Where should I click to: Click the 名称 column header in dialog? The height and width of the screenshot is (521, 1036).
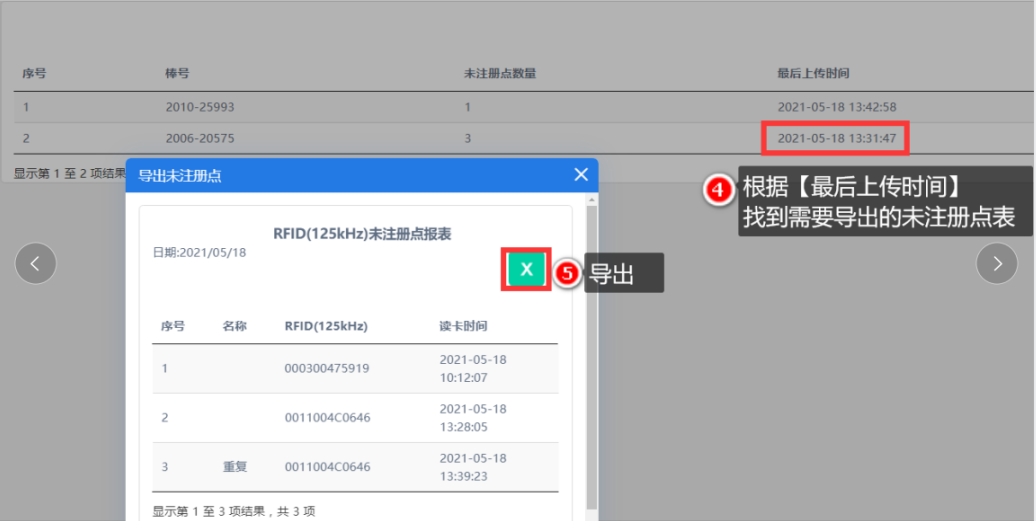click(234, 326)
